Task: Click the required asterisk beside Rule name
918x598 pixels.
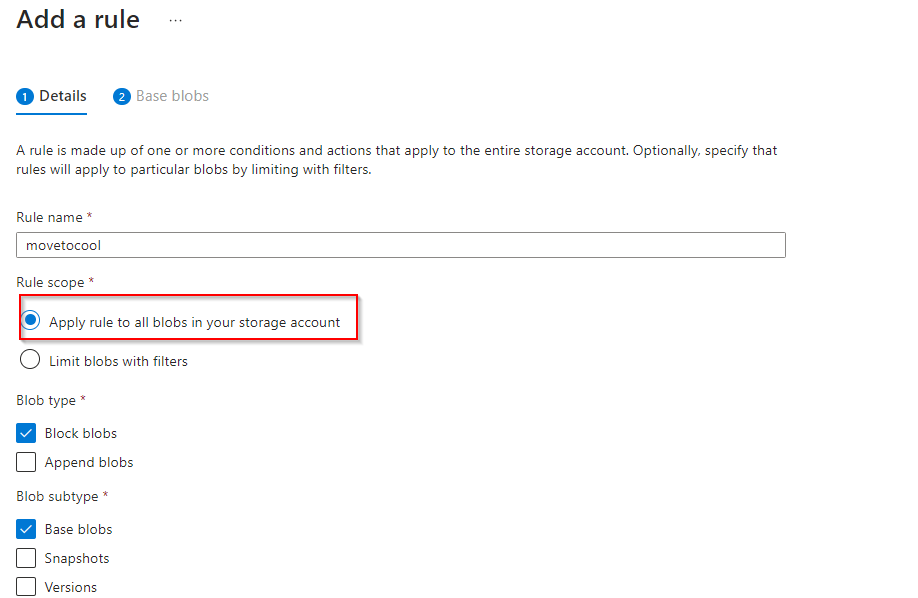Action: [x=90, y=217]
